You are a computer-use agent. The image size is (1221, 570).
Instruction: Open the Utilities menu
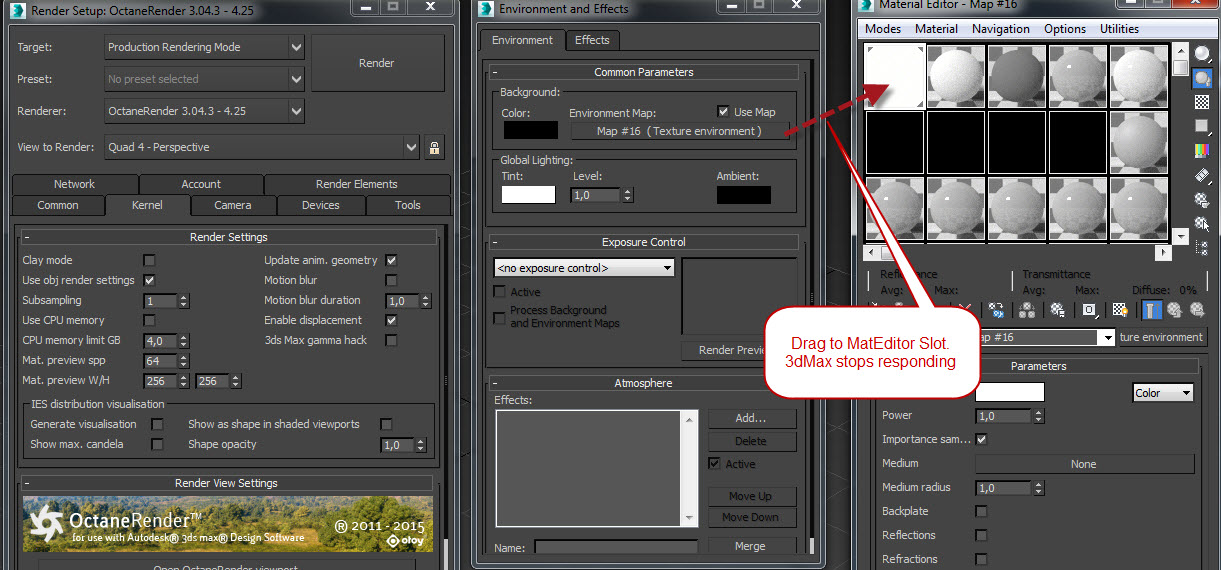(1119, 29)
